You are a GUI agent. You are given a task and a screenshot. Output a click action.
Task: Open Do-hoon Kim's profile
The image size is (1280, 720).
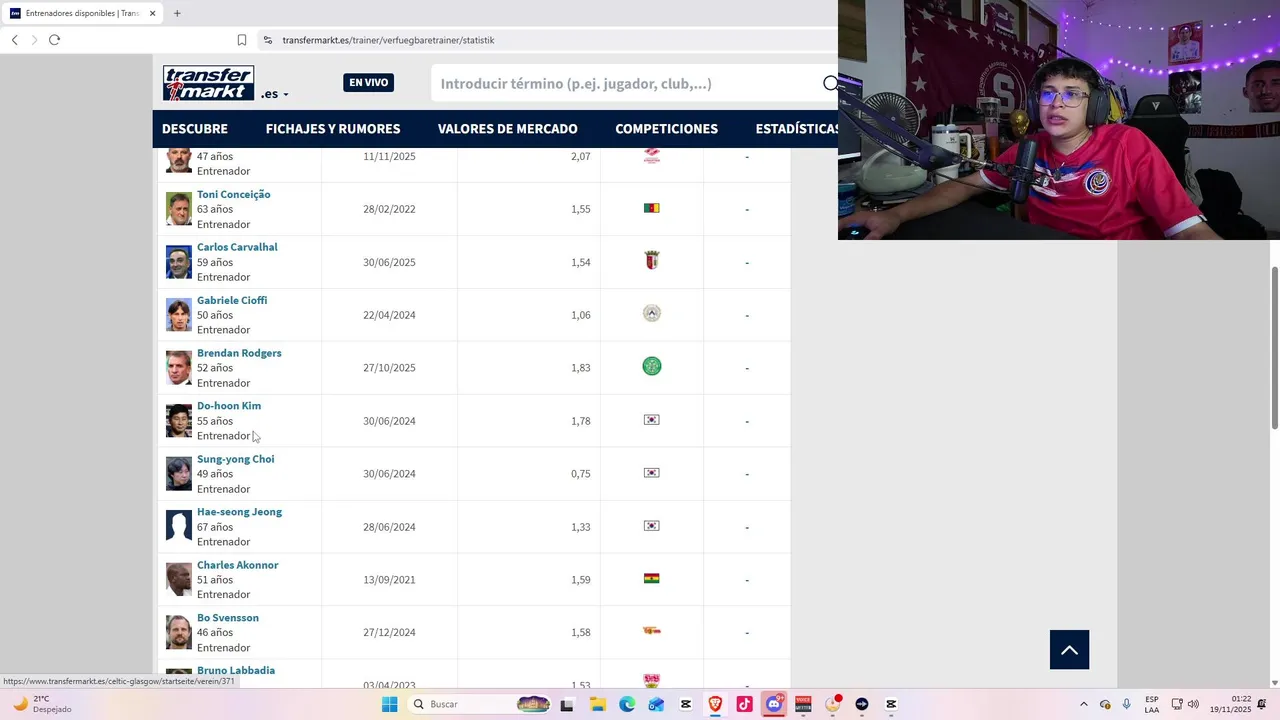[229, 406]
